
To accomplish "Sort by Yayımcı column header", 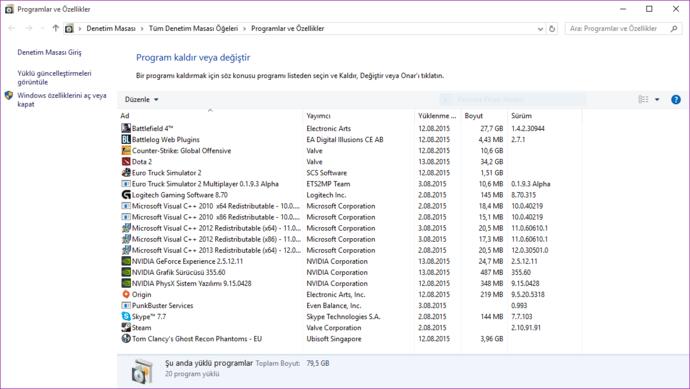I will pyautogui.click(x=318, y=116).
